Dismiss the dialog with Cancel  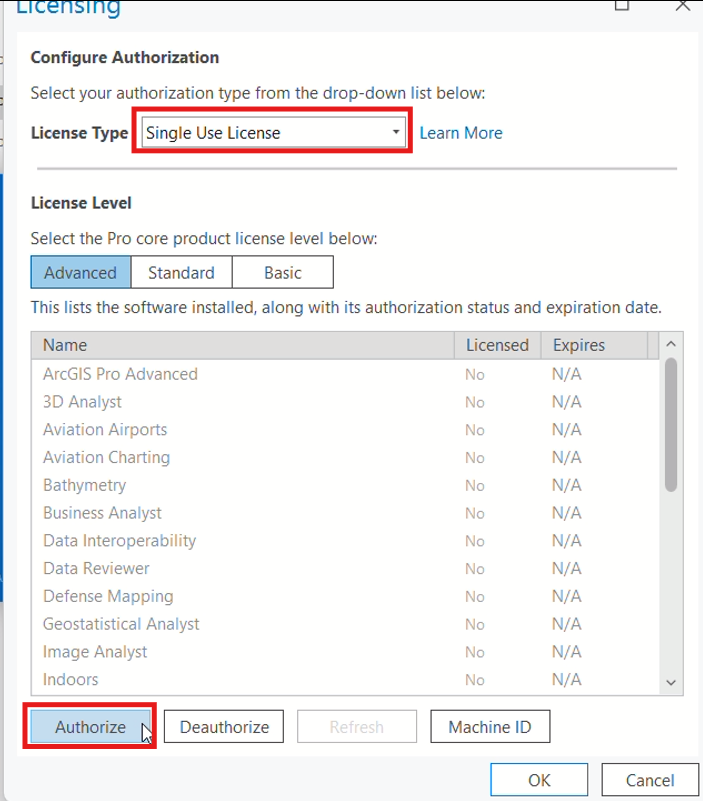(x=651, y=779)
